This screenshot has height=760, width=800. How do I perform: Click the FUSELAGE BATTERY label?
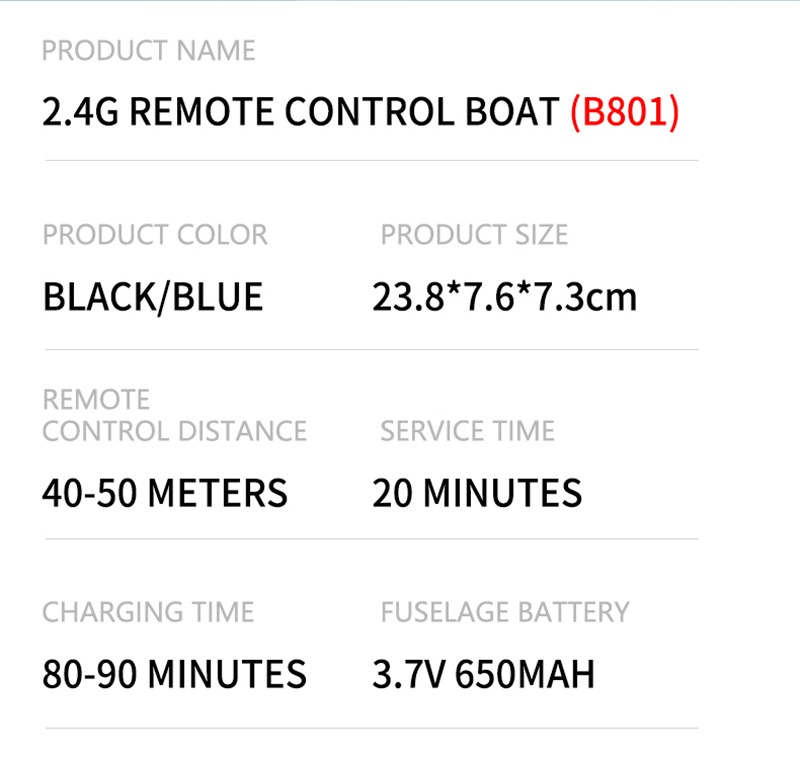(505, 612)
